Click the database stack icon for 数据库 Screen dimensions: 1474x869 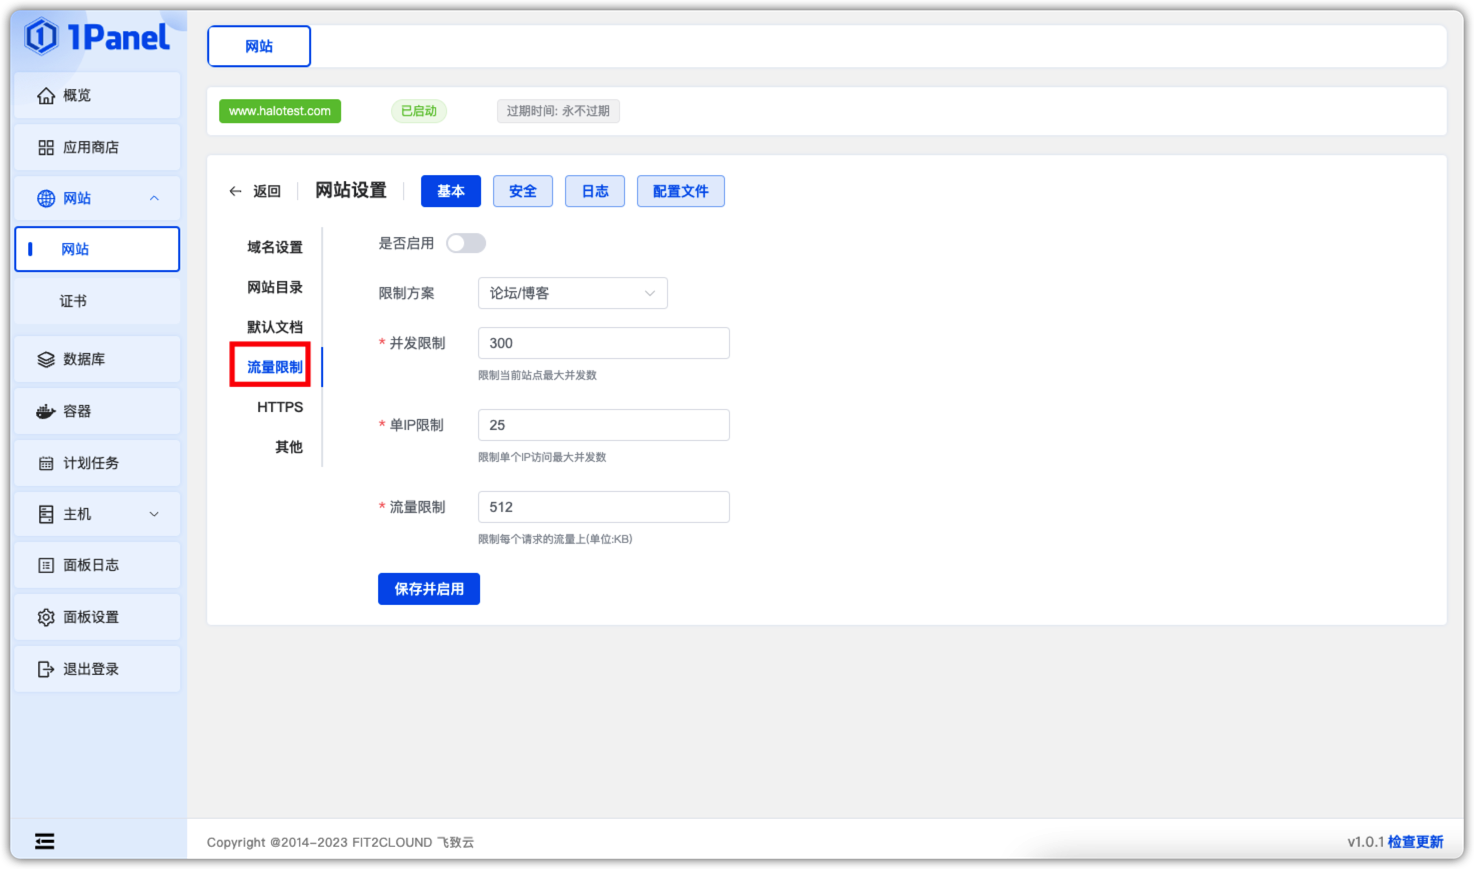[46, 360]
